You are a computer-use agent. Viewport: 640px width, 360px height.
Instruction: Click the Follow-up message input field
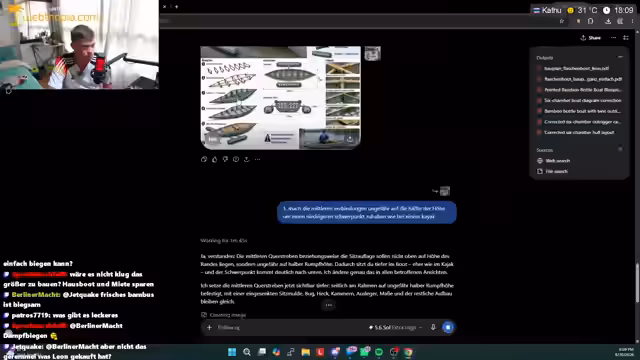[290, 327]
